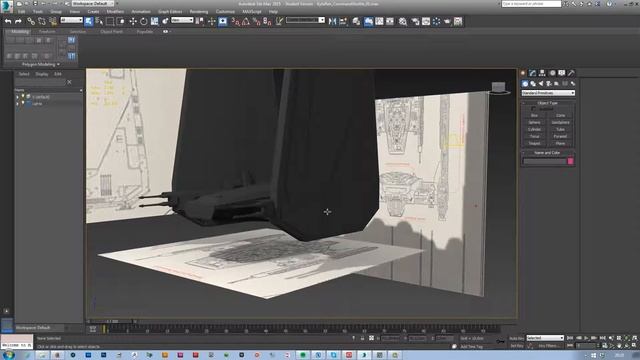Screen dimensions: 640x360
Task: Open the Select by Name dialog
Action: click(99, 21)
